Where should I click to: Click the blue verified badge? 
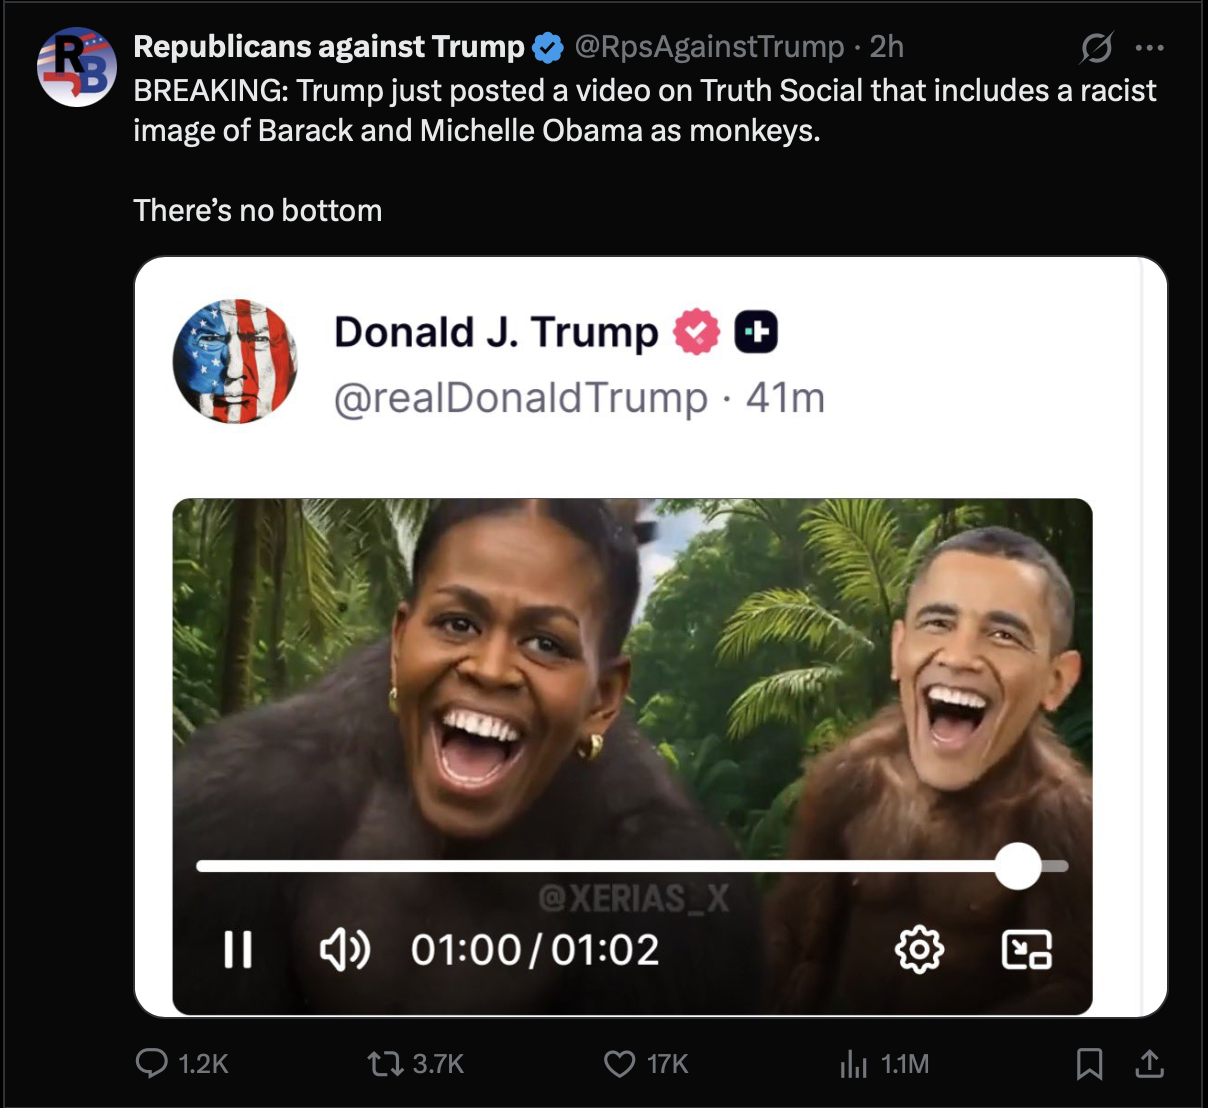point(546,47)
